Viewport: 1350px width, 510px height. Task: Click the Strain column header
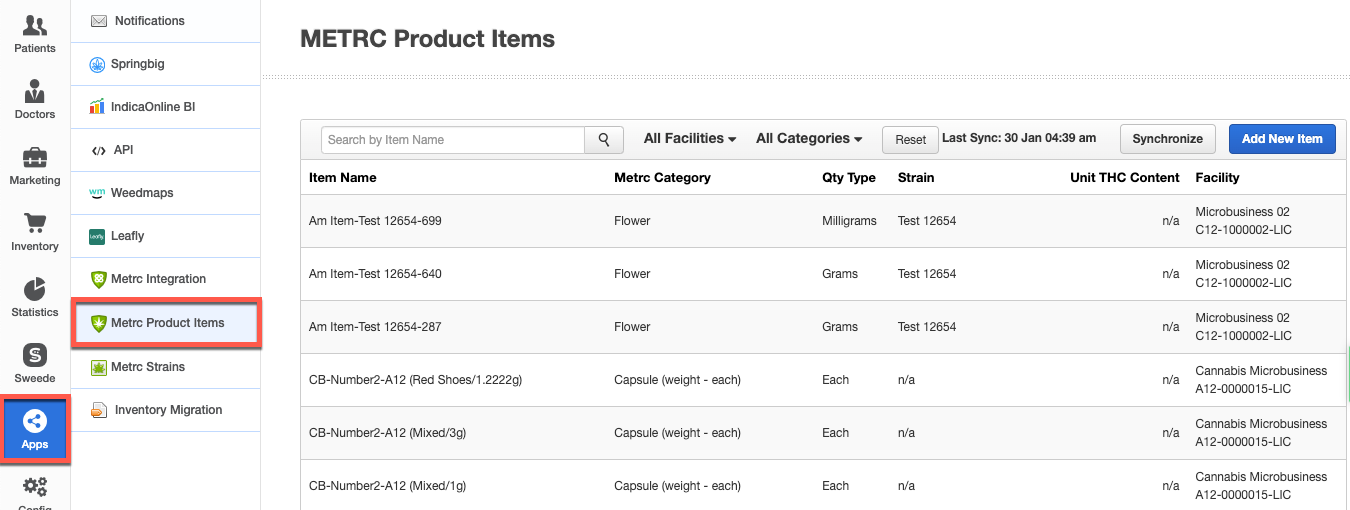coord(916,178)
